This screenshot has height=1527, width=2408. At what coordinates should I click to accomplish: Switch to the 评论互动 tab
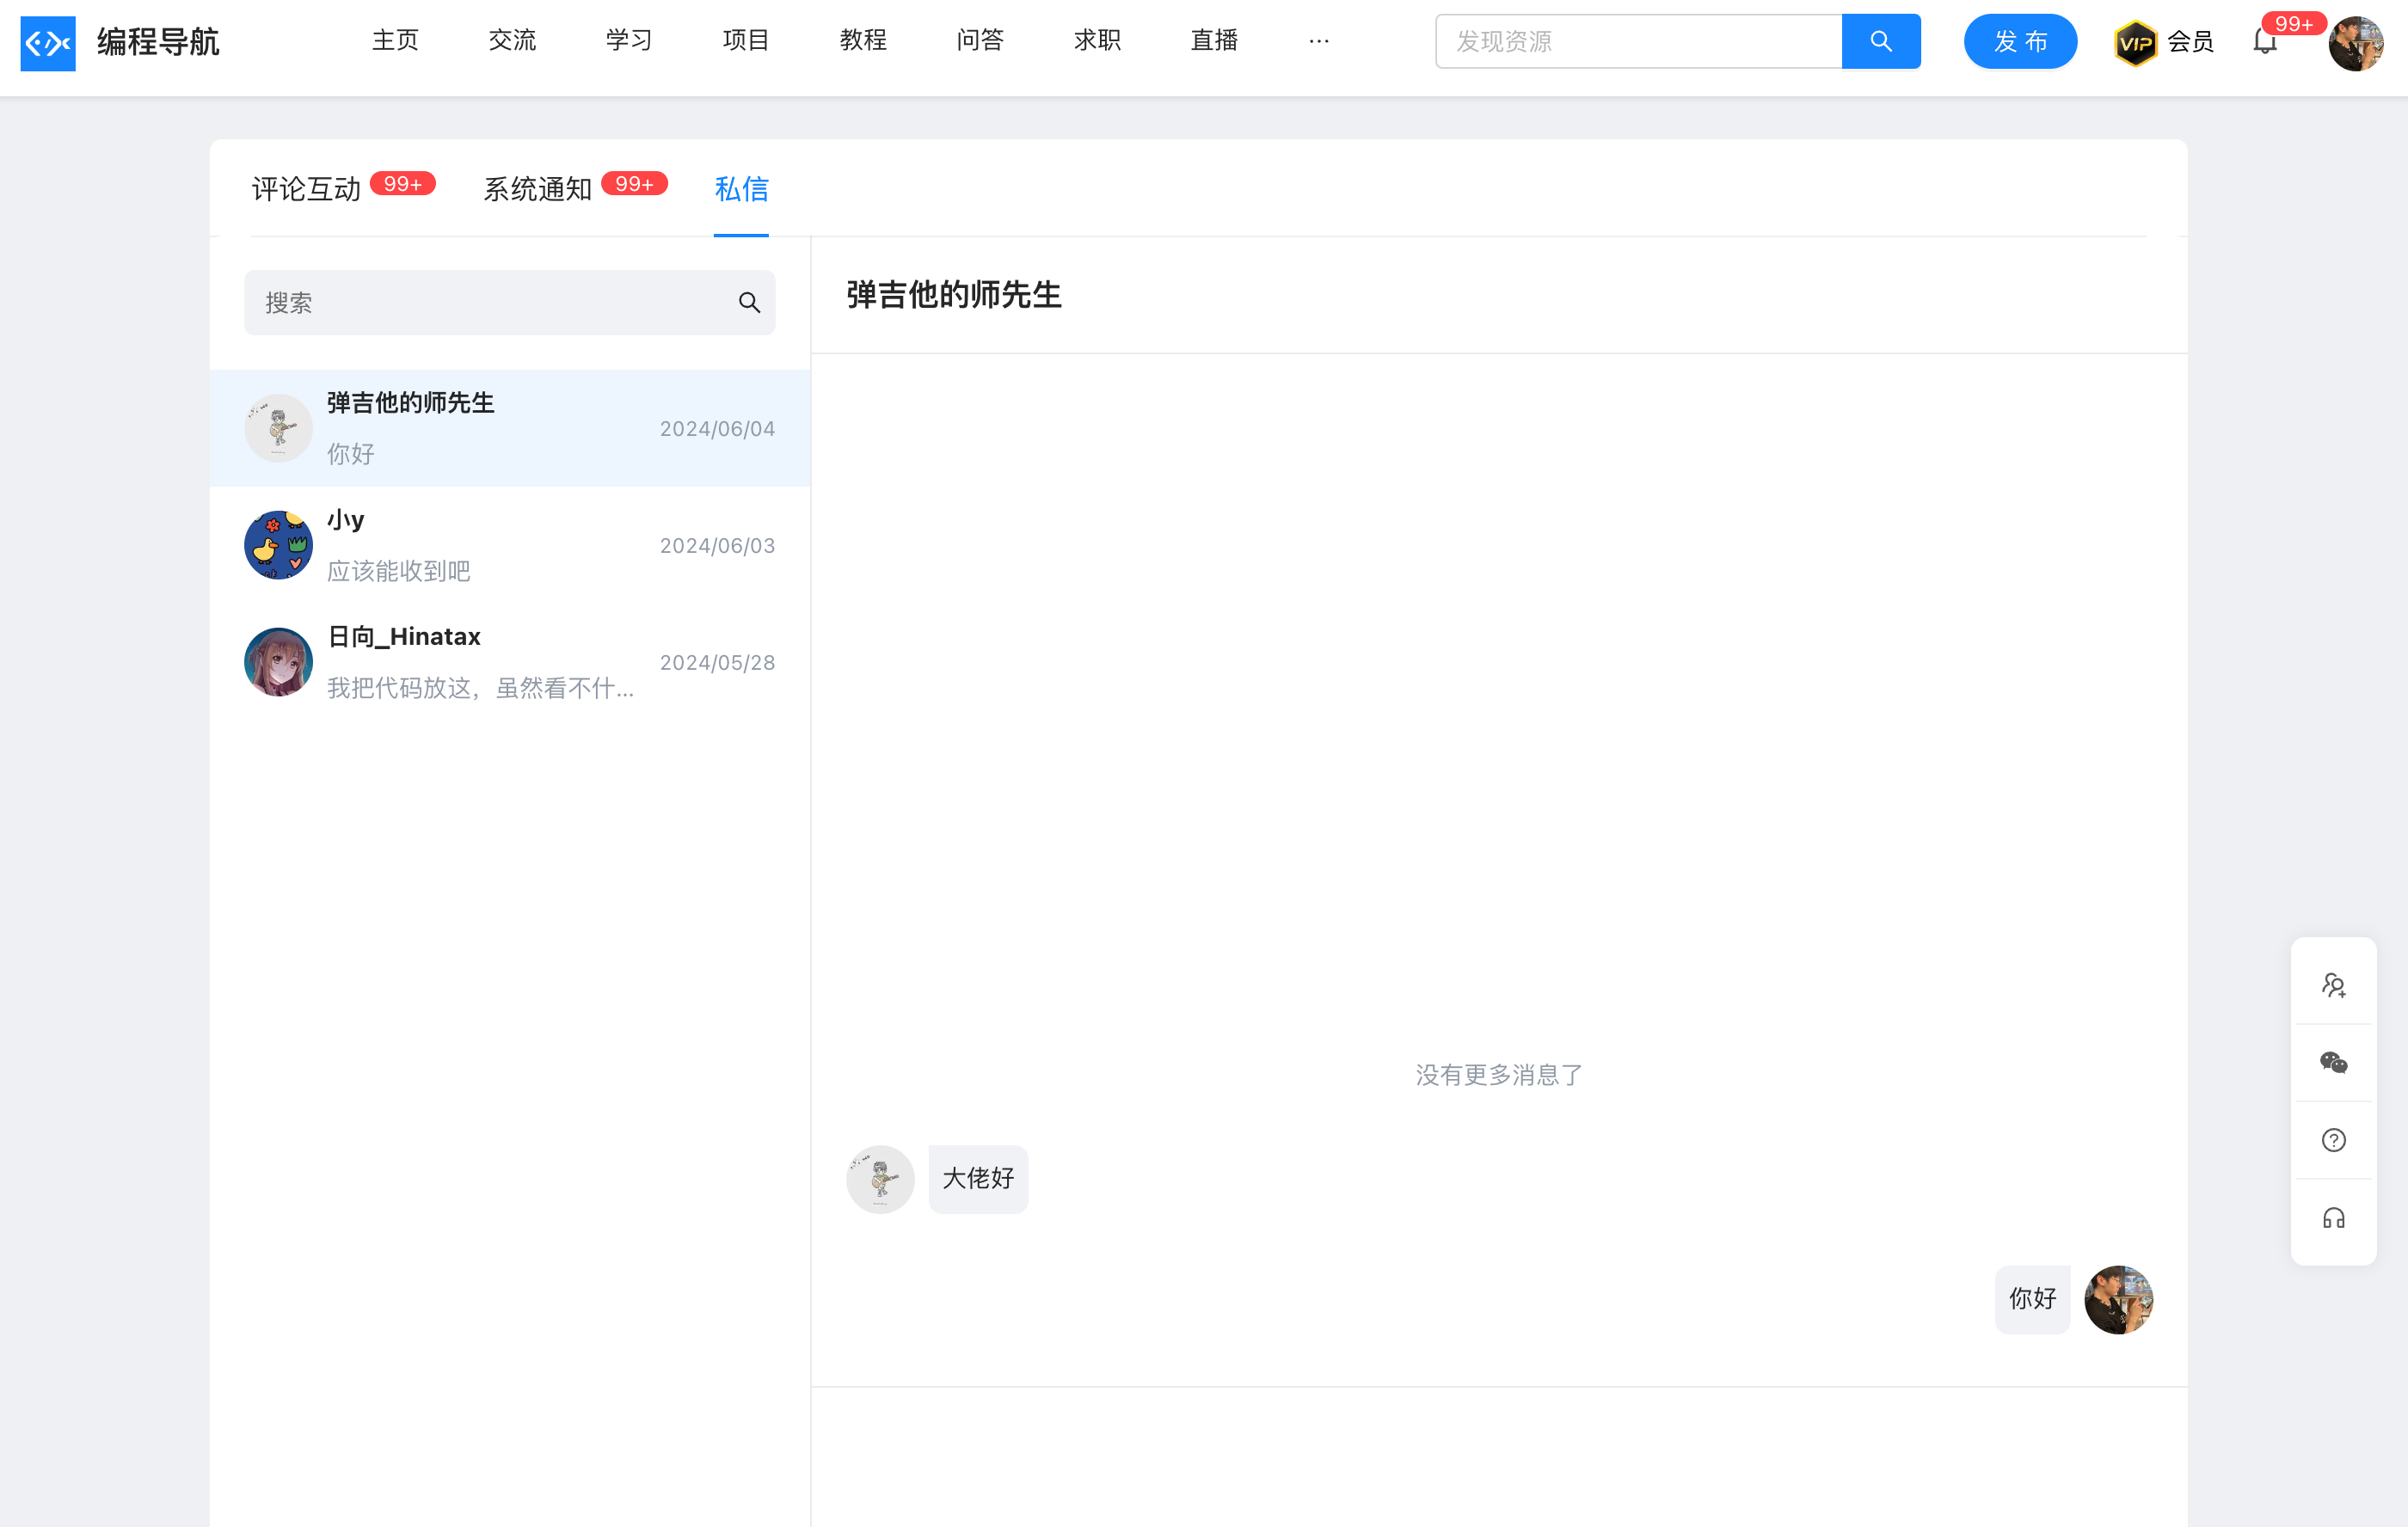pos(306,189)
